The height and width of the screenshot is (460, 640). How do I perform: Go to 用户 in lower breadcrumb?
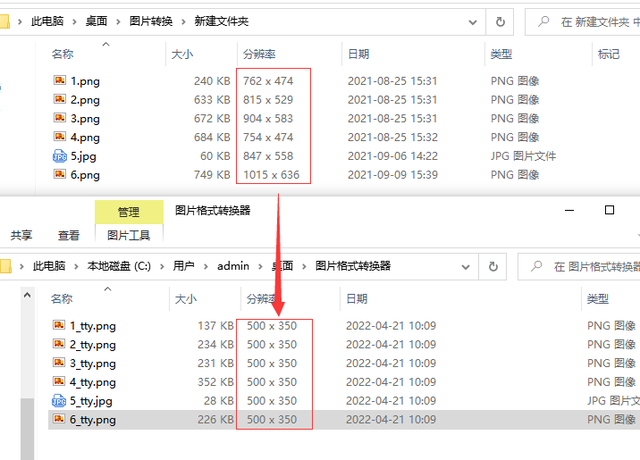pyautogui.click(x=184, y=266)
